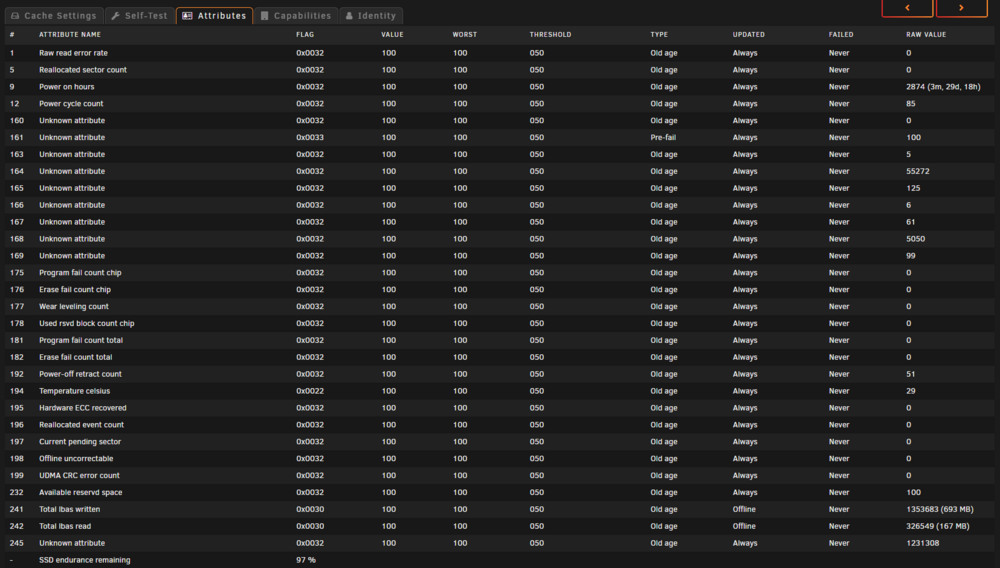Select Hardware ECC recovered row
Viewport: 1000px width, 568px height.
pyautogui.click(x=500, y=407)
